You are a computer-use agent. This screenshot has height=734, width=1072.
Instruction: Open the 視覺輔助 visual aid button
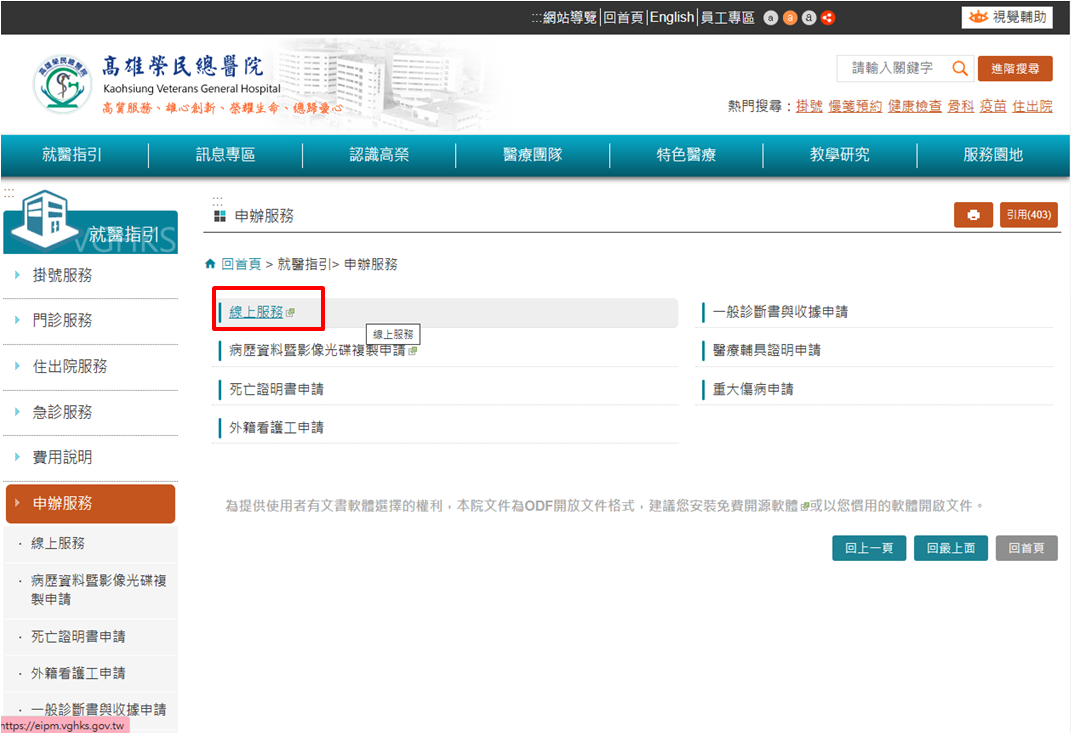[x=1007, y=17]
